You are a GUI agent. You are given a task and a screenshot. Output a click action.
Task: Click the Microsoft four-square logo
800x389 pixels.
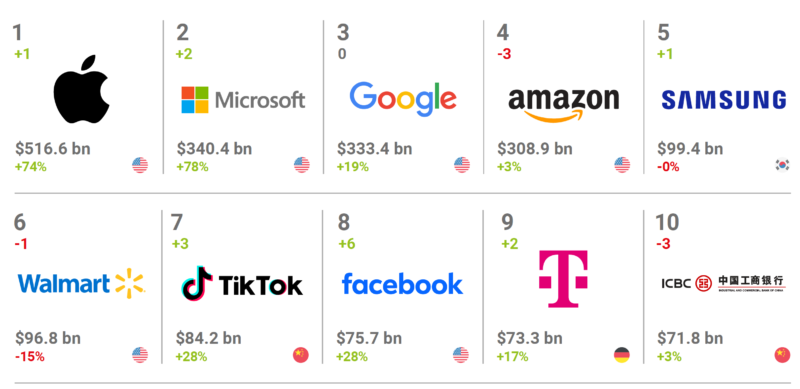(195, 100)
